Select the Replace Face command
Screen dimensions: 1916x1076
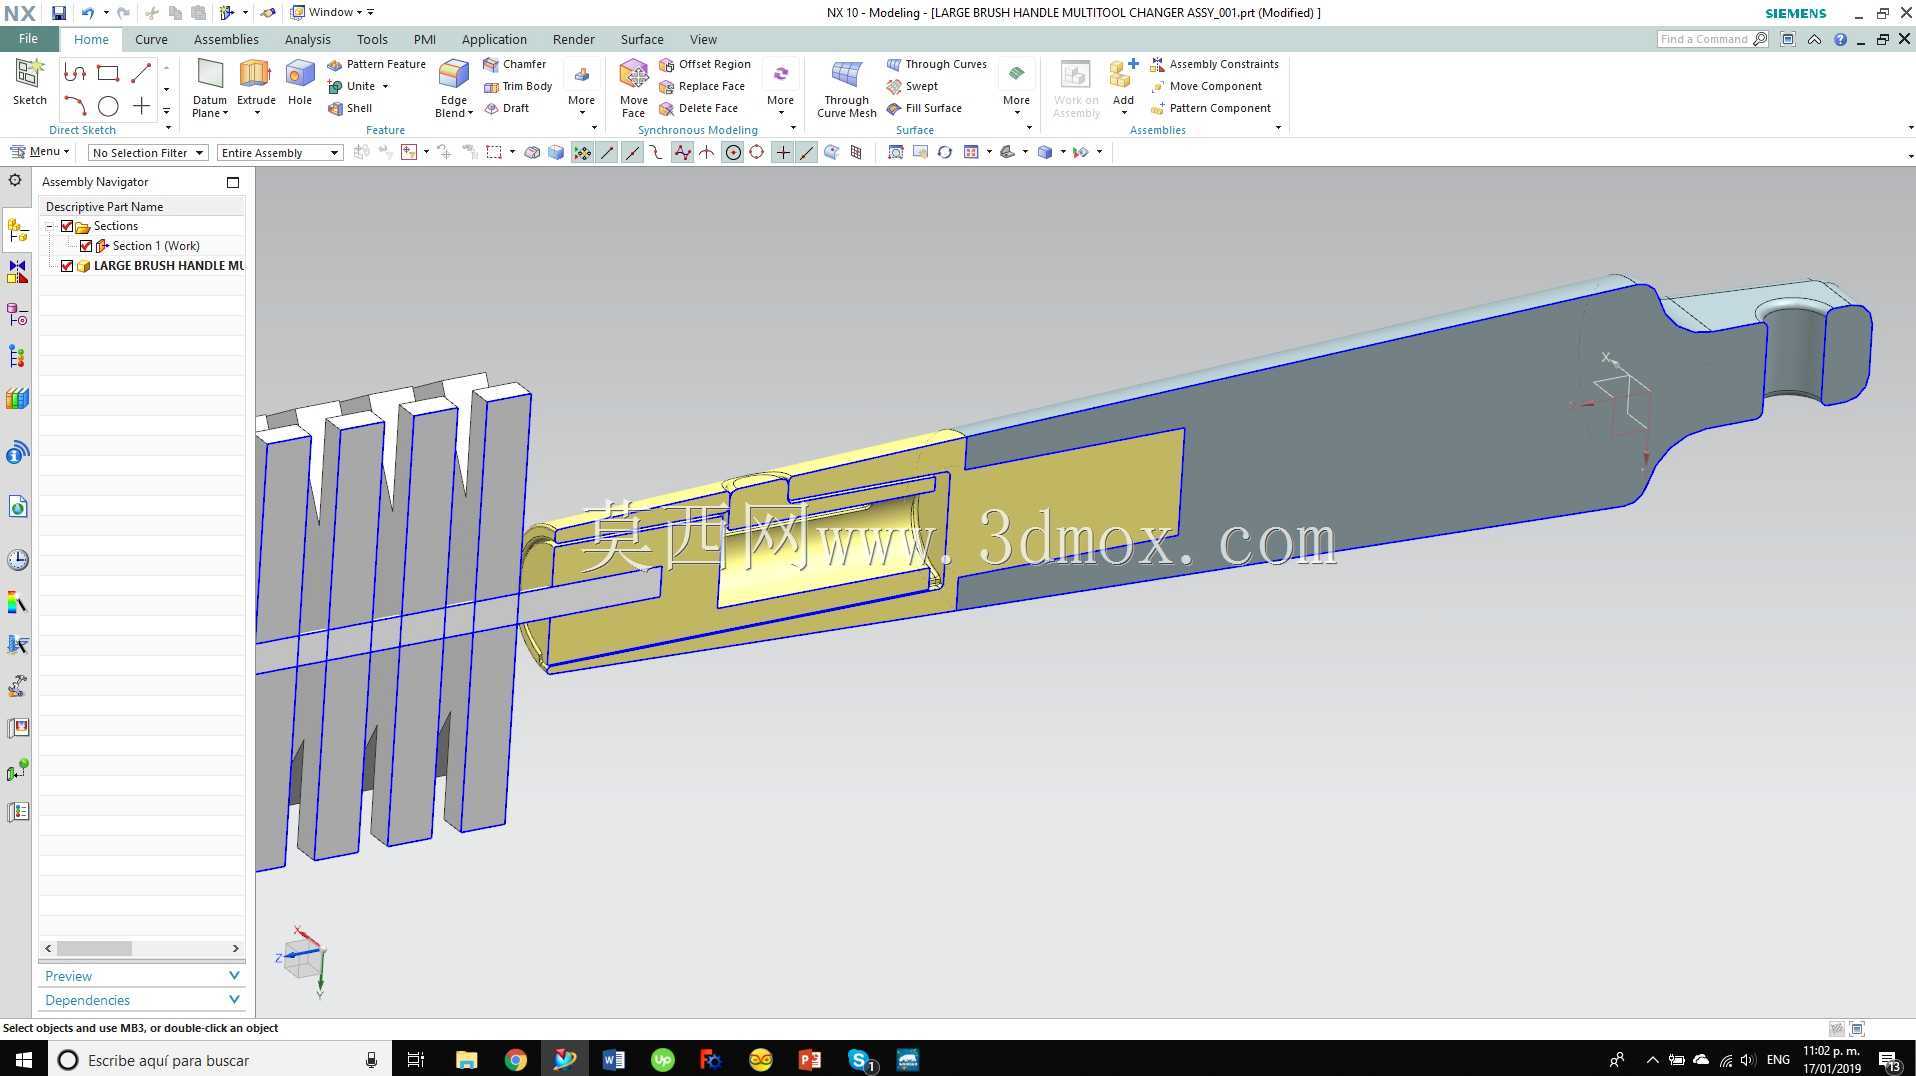[702, 86]
